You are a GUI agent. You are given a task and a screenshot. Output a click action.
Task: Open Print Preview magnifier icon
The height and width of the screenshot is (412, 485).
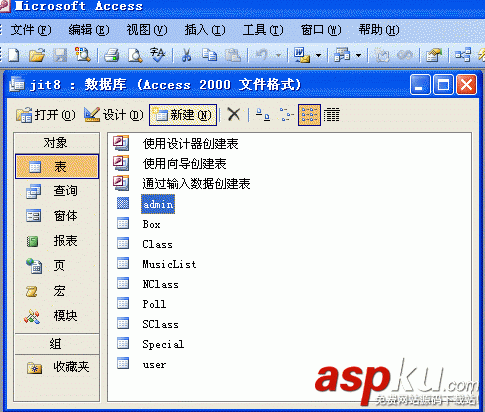click(x=135, y=55)
